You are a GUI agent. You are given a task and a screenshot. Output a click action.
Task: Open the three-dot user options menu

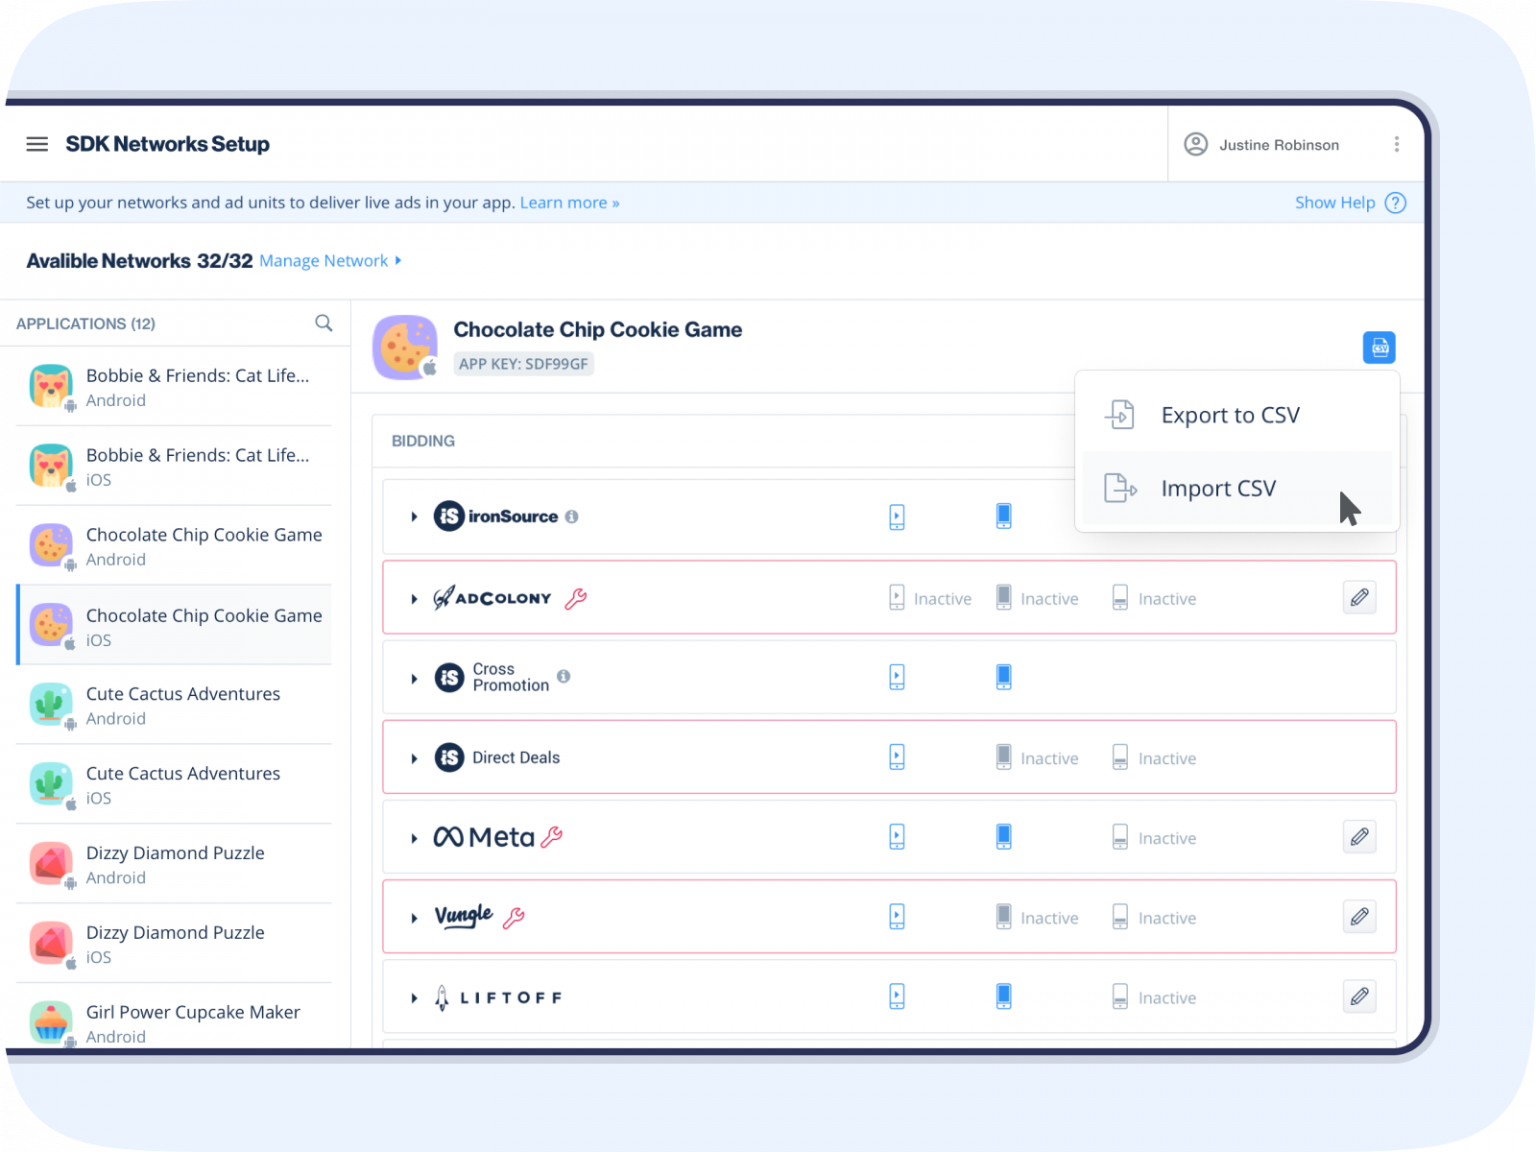point(1396,144)
